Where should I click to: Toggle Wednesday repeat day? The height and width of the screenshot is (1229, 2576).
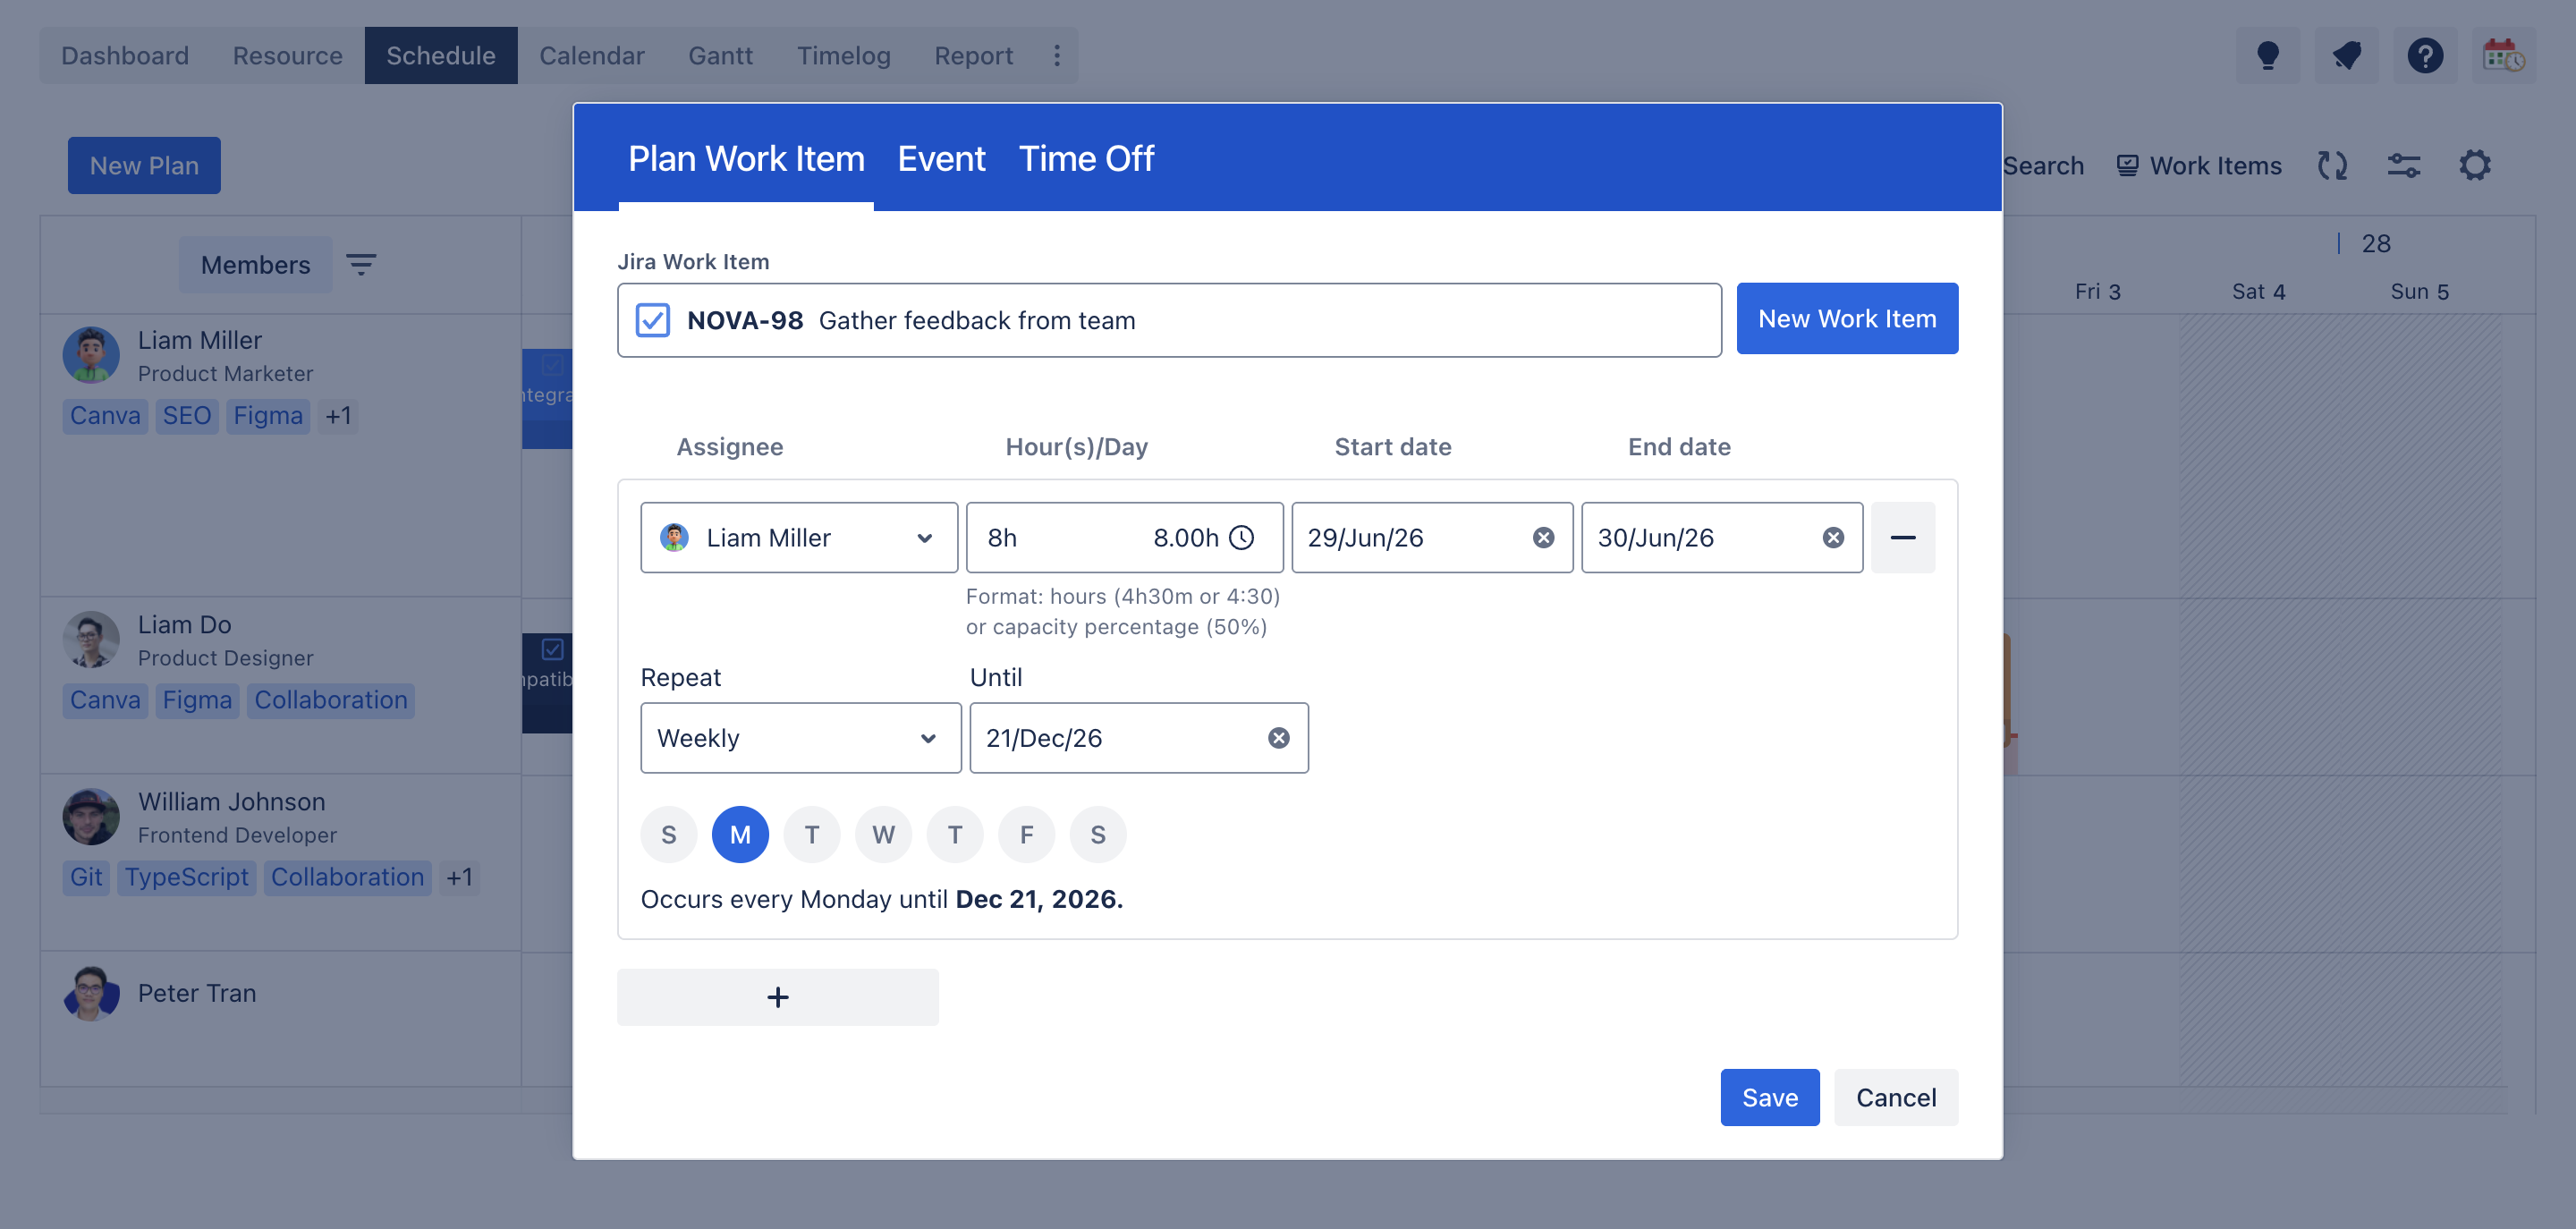point(883,835)
